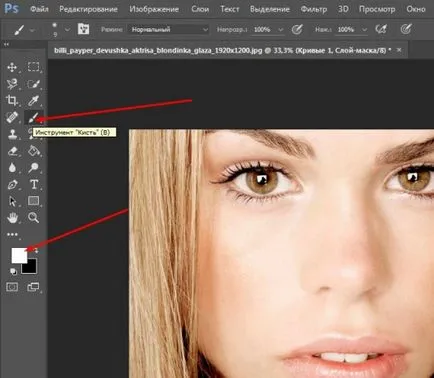Select the Hand tool
The height and width of the screenshot is (378, 434).
12,218
